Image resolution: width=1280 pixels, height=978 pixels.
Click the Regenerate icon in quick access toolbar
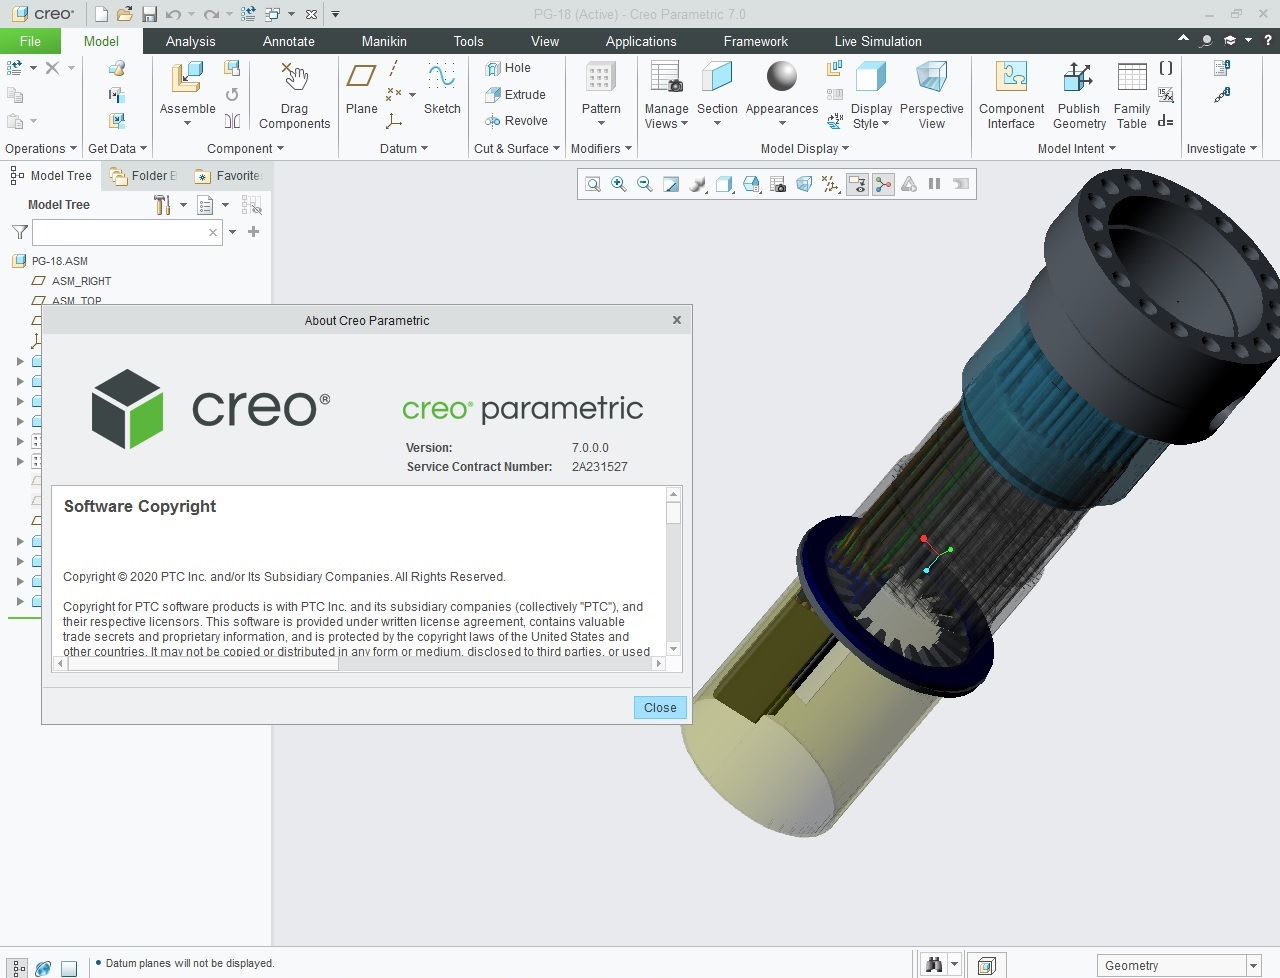[248, 14]
